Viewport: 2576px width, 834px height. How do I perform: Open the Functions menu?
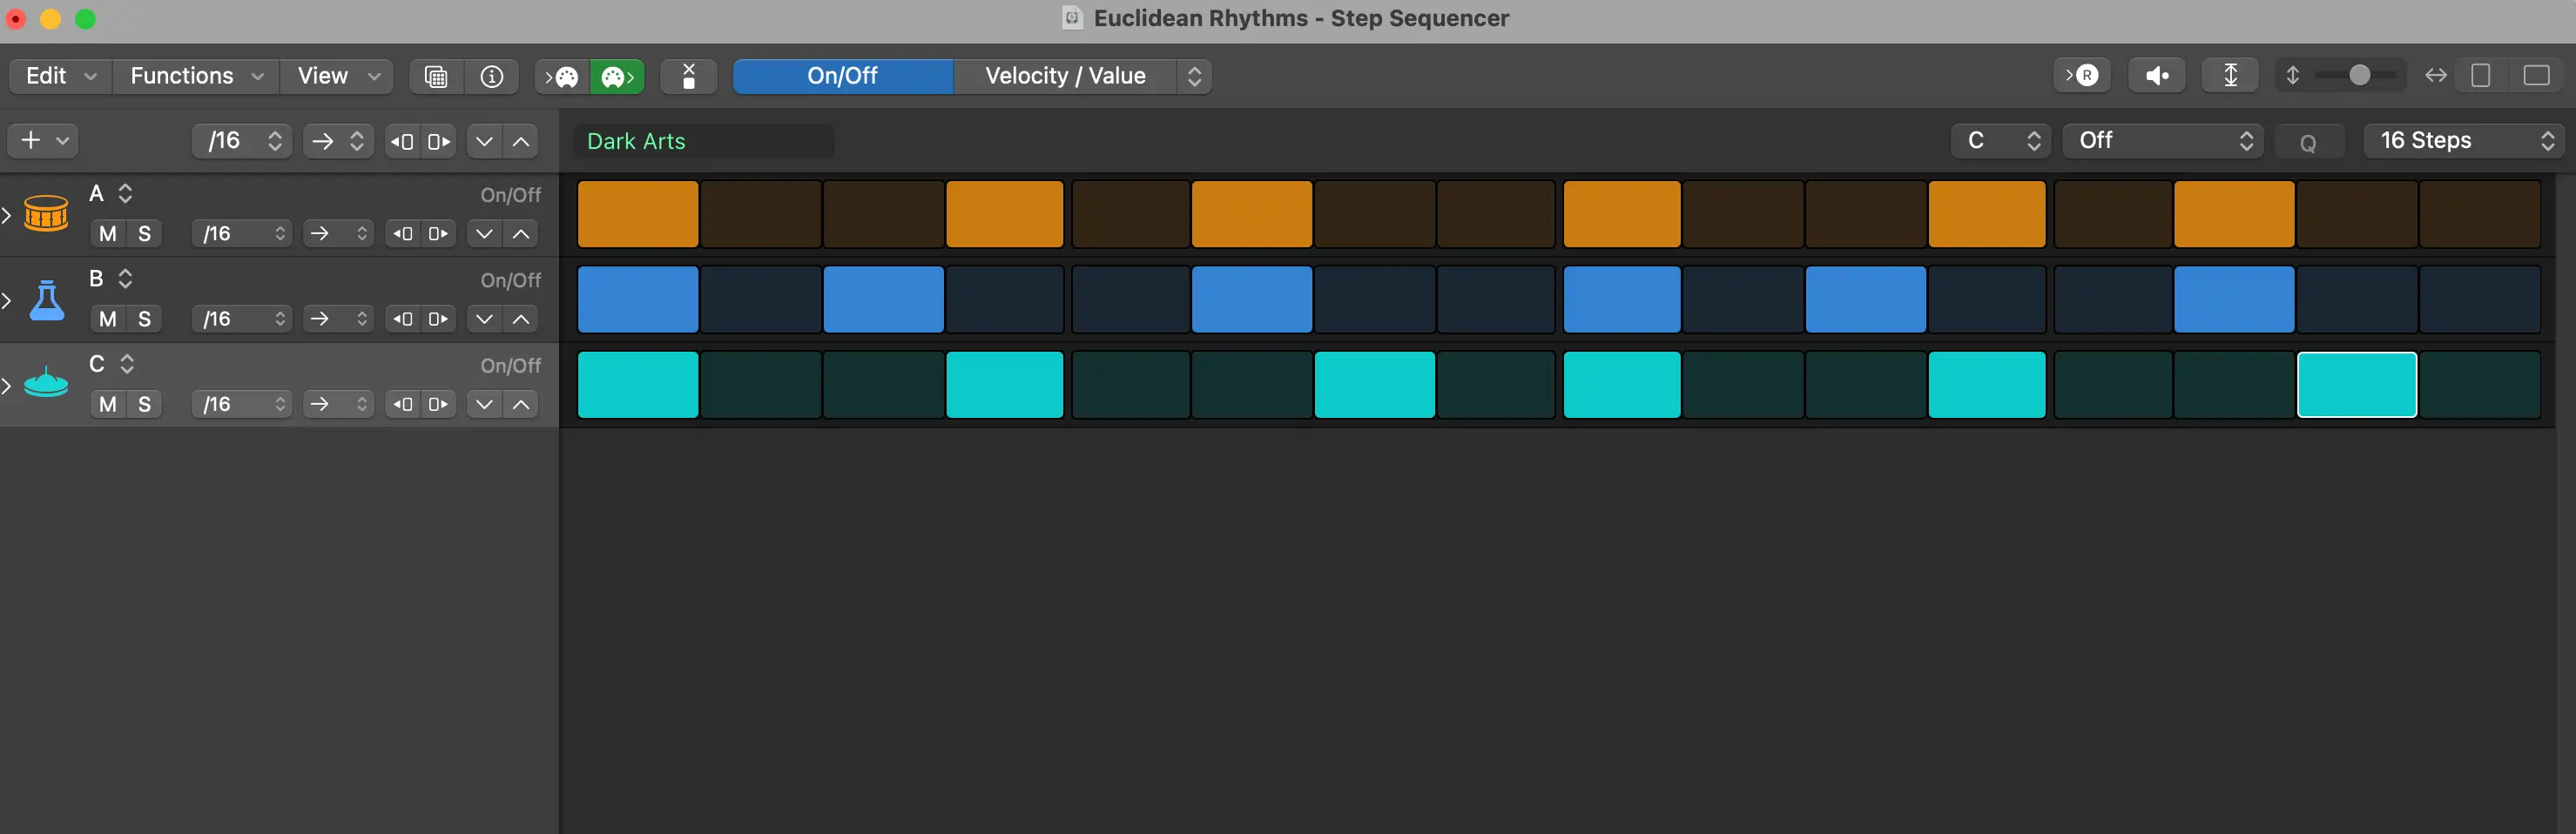[x=196, y=76]
